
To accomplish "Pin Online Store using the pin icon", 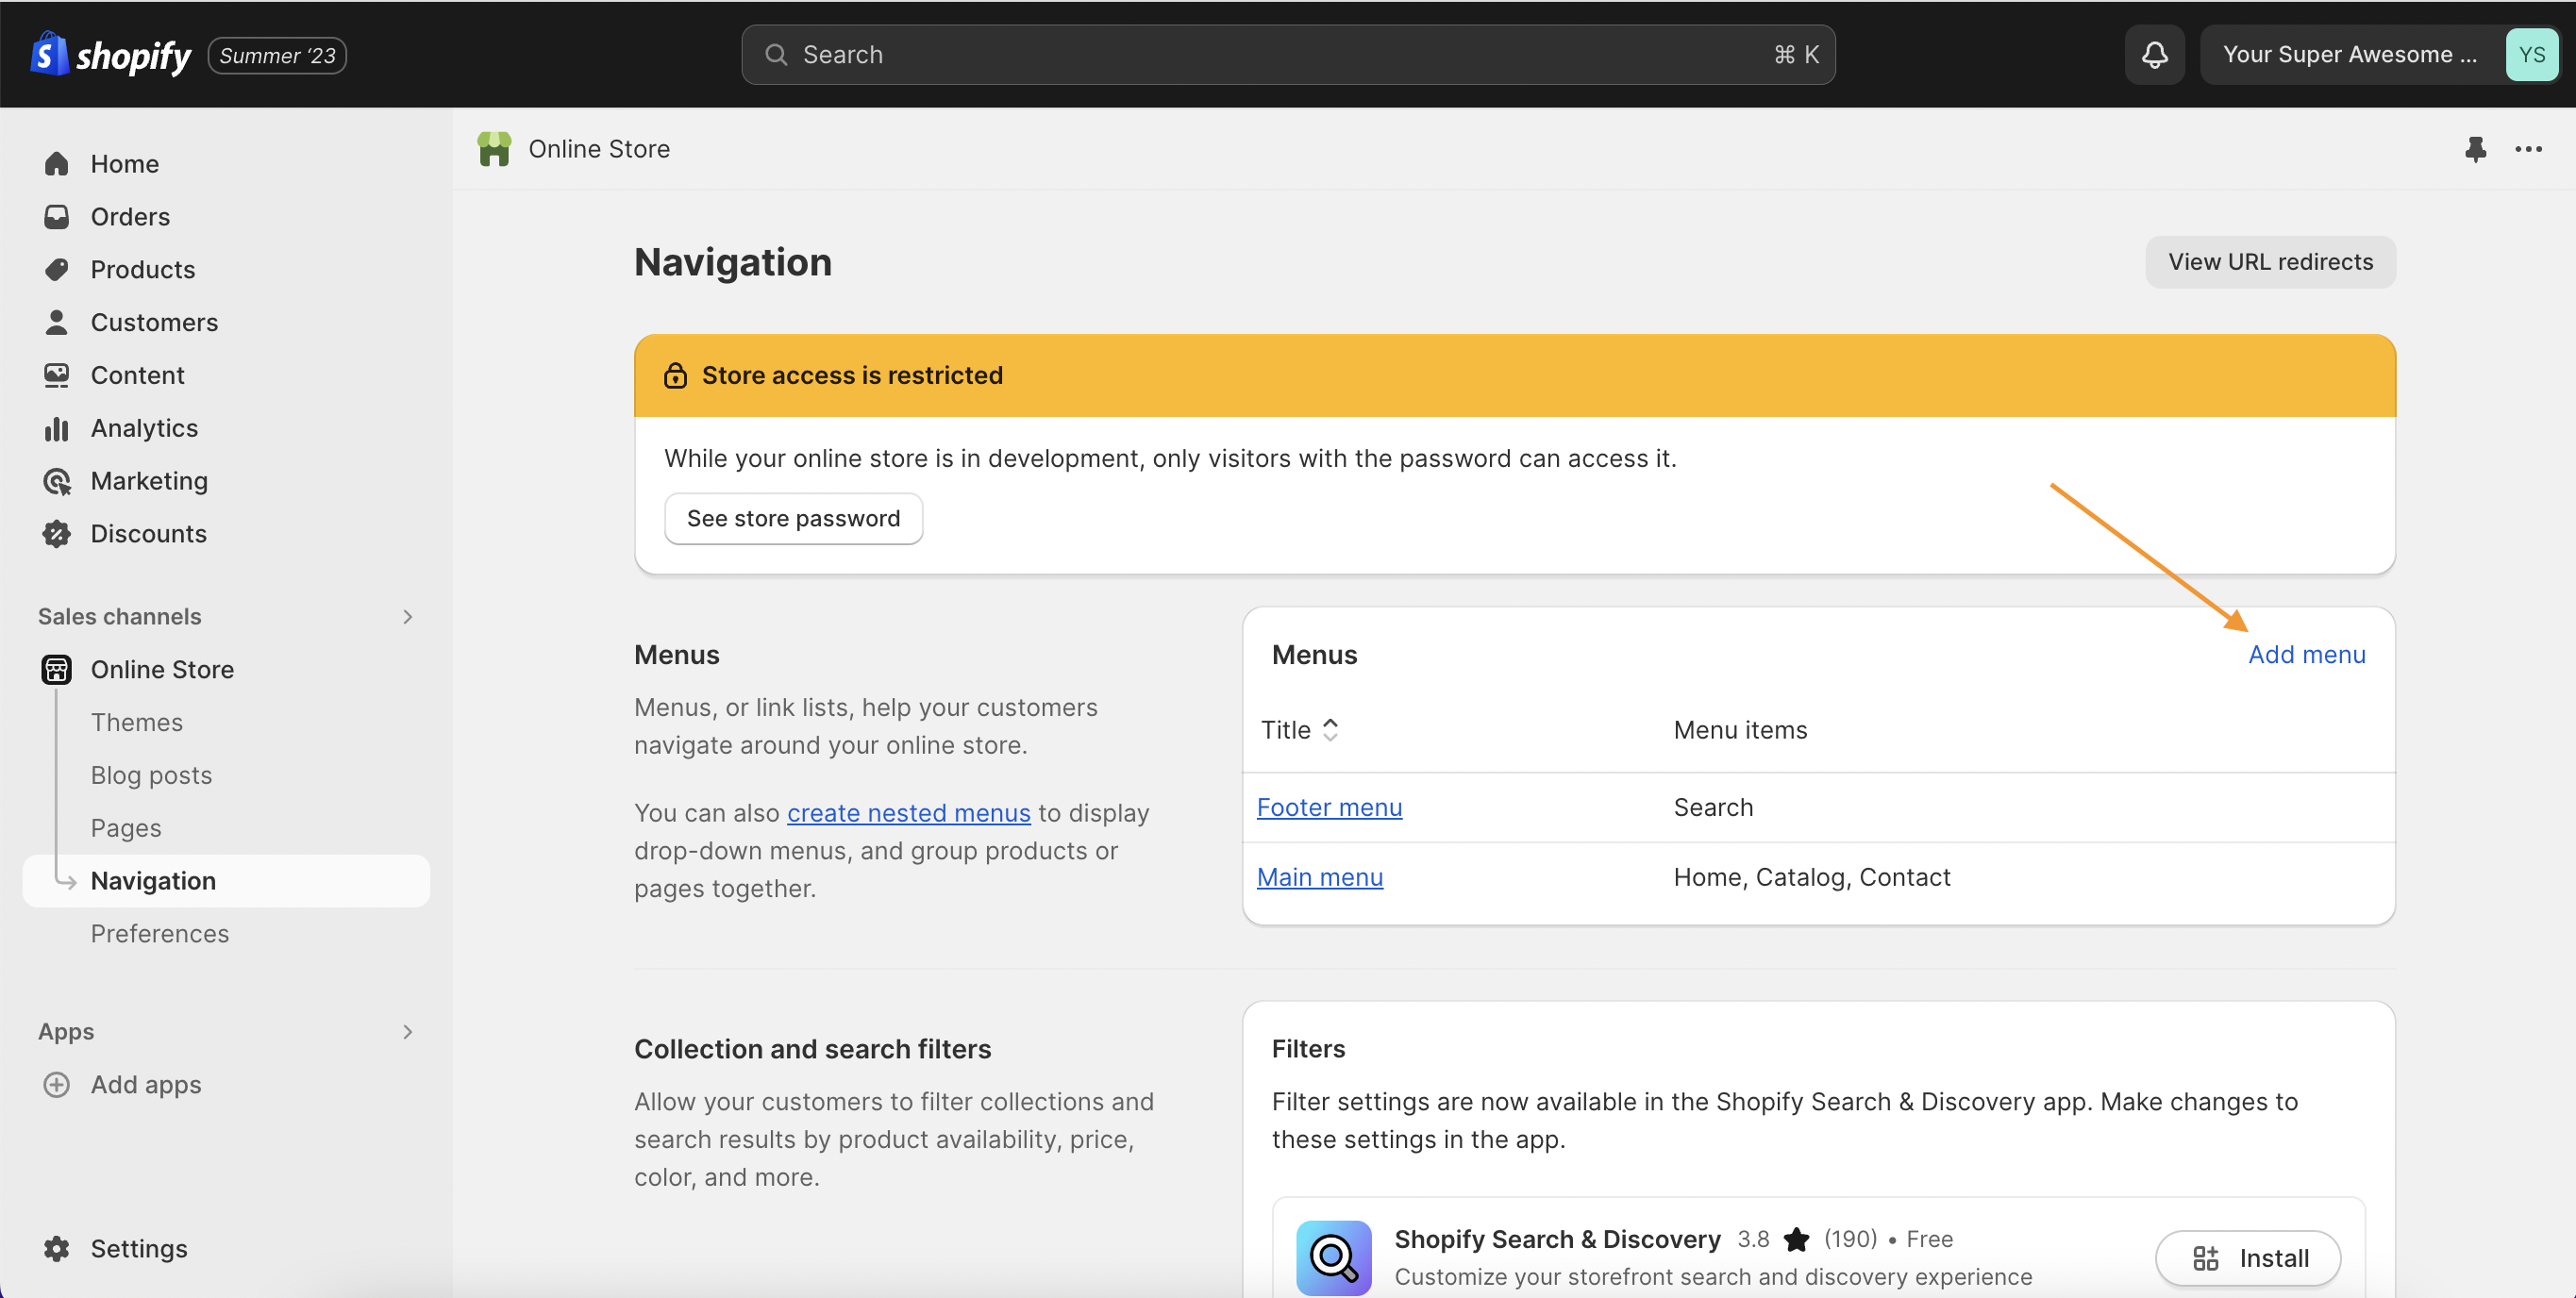I will (2477, 148).
